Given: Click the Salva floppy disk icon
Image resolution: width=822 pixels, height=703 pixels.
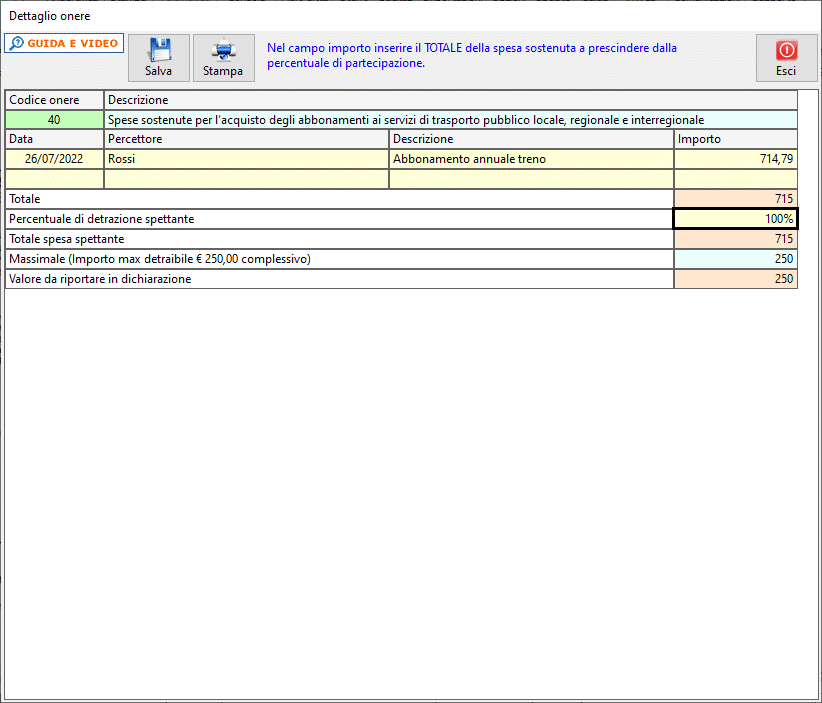Looking at the screenshot, I should (158, 51).
